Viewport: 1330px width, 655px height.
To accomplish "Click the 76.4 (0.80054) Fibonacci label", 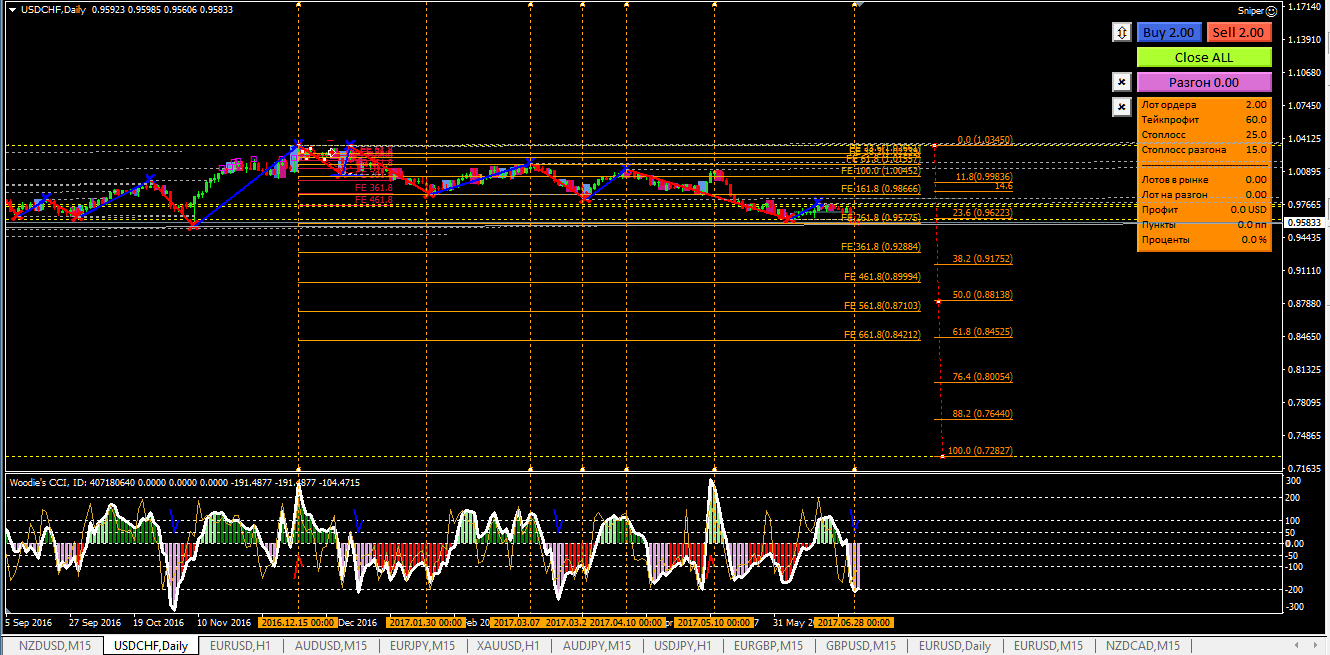I will [982, 377].
